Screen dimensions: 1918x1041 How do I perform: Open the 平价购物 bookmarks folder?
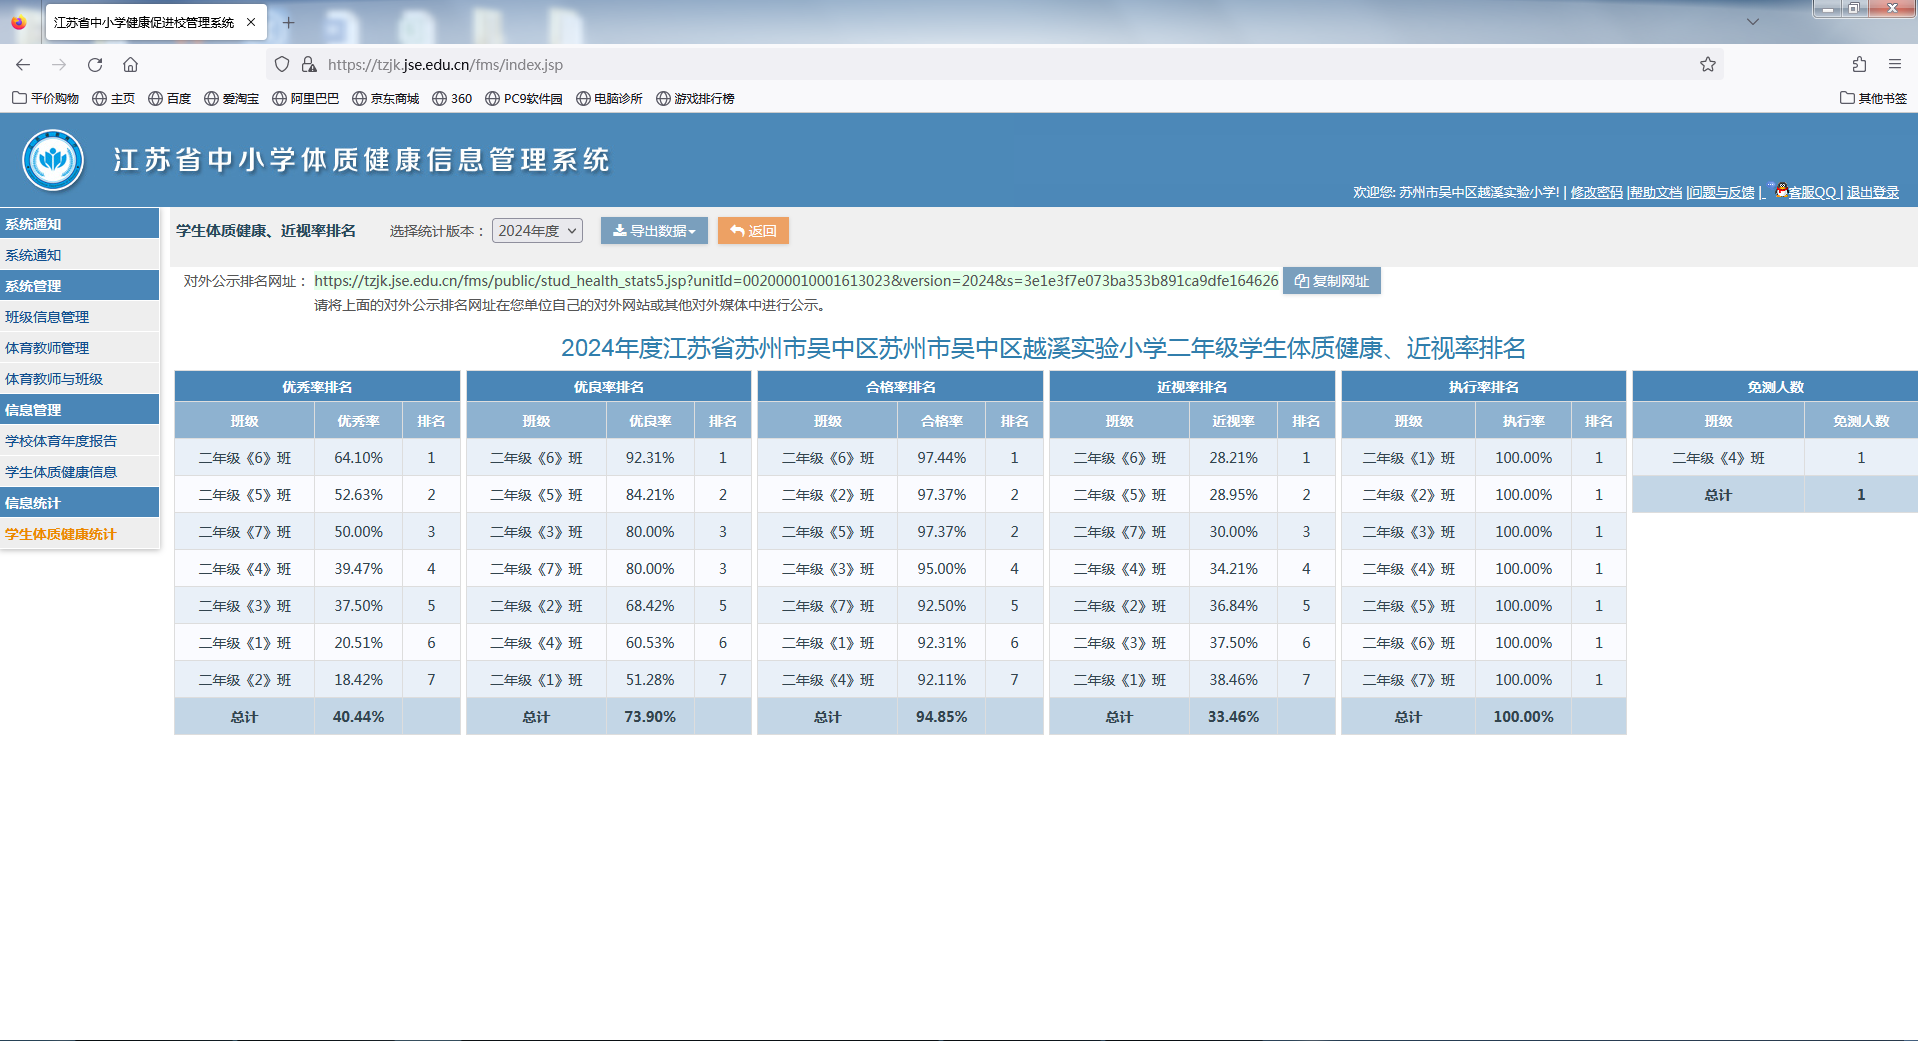coord(45,98)
